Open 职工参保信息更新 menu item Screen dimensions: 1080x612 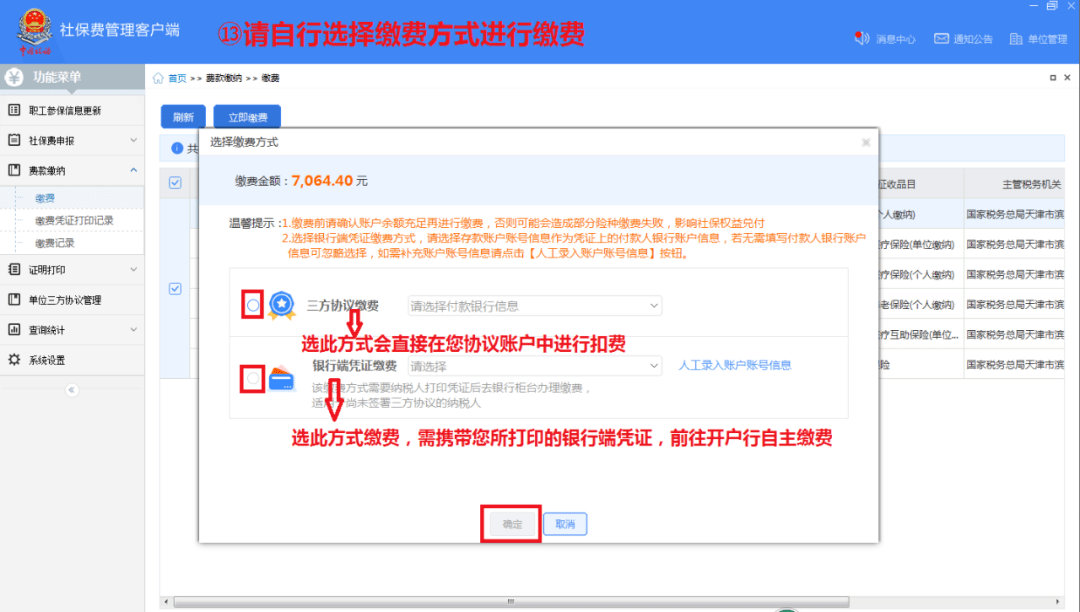(x=63, y=110)
